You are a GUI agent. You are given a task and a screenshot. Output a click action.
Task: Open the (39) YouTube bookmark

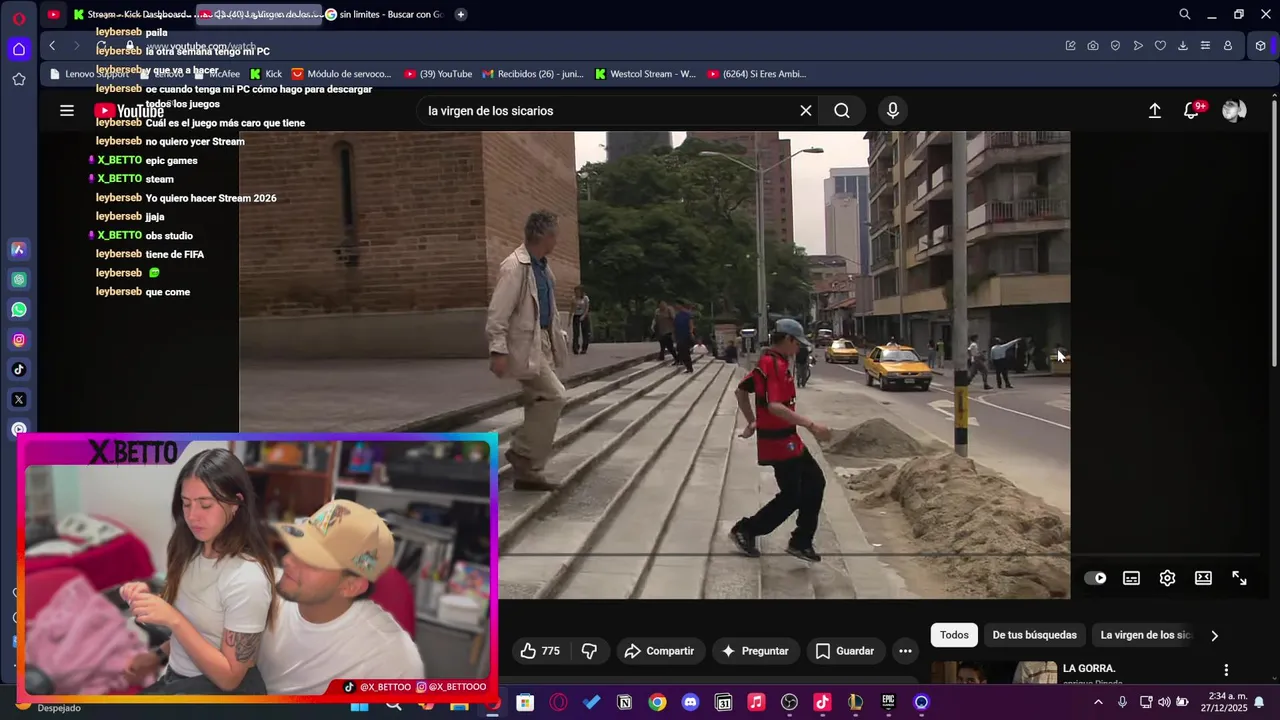tap(438, 74)
